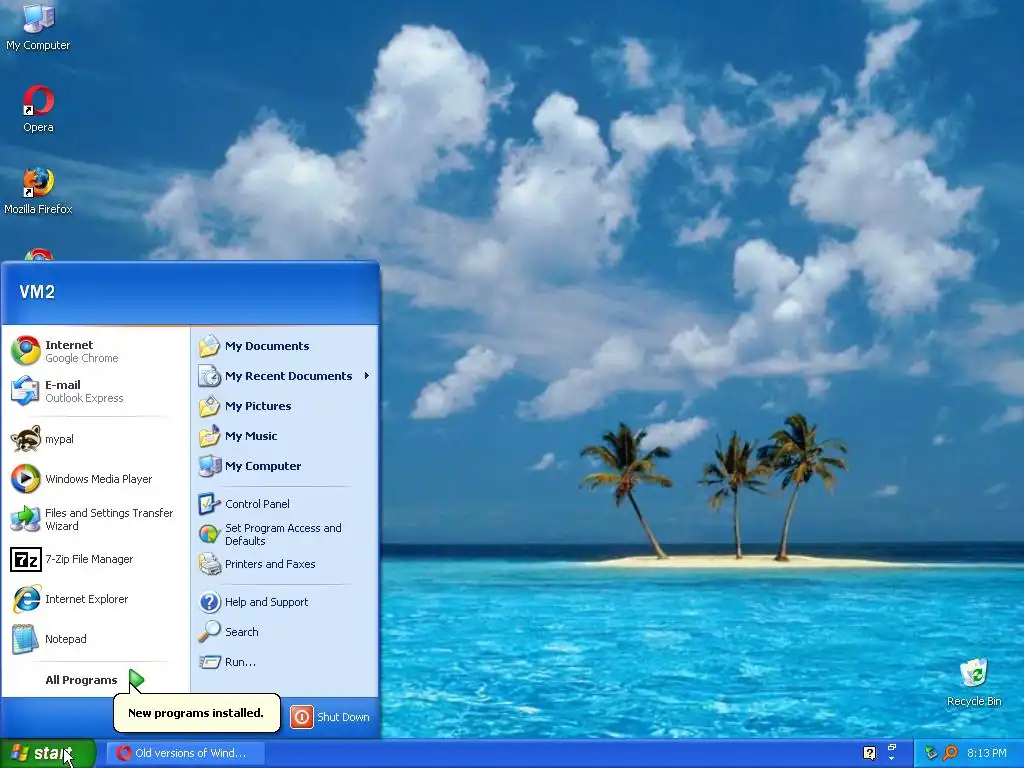Viewport: 1024px width, 768px height.
Task: Launch 7-Zip File Manager icon
Action: pyautogui.click(x=25, y=559)
